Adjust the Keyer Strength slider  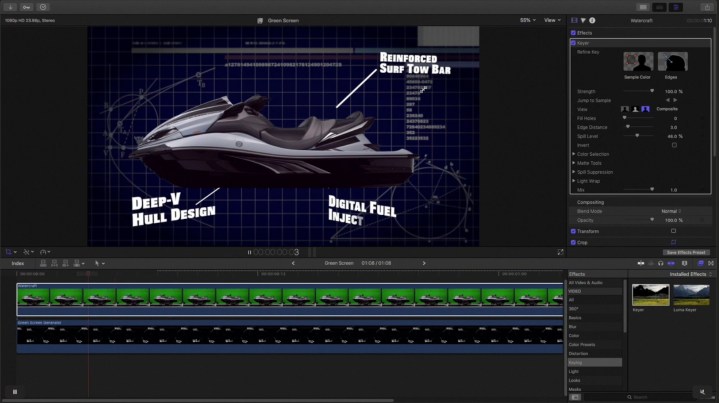pyautogui.click(x=652, y=90)
